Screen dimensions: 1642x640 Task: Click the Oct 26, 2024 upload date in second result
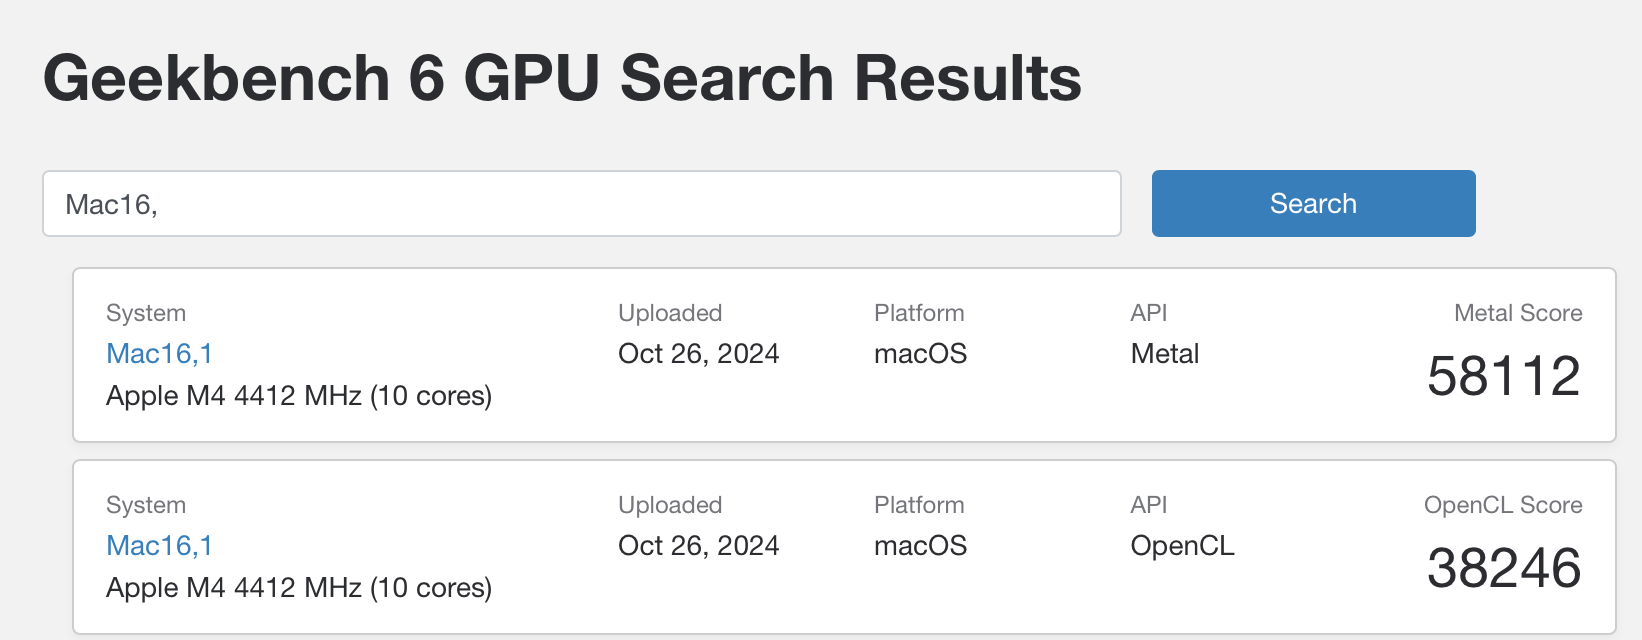[x=698, y=545]
